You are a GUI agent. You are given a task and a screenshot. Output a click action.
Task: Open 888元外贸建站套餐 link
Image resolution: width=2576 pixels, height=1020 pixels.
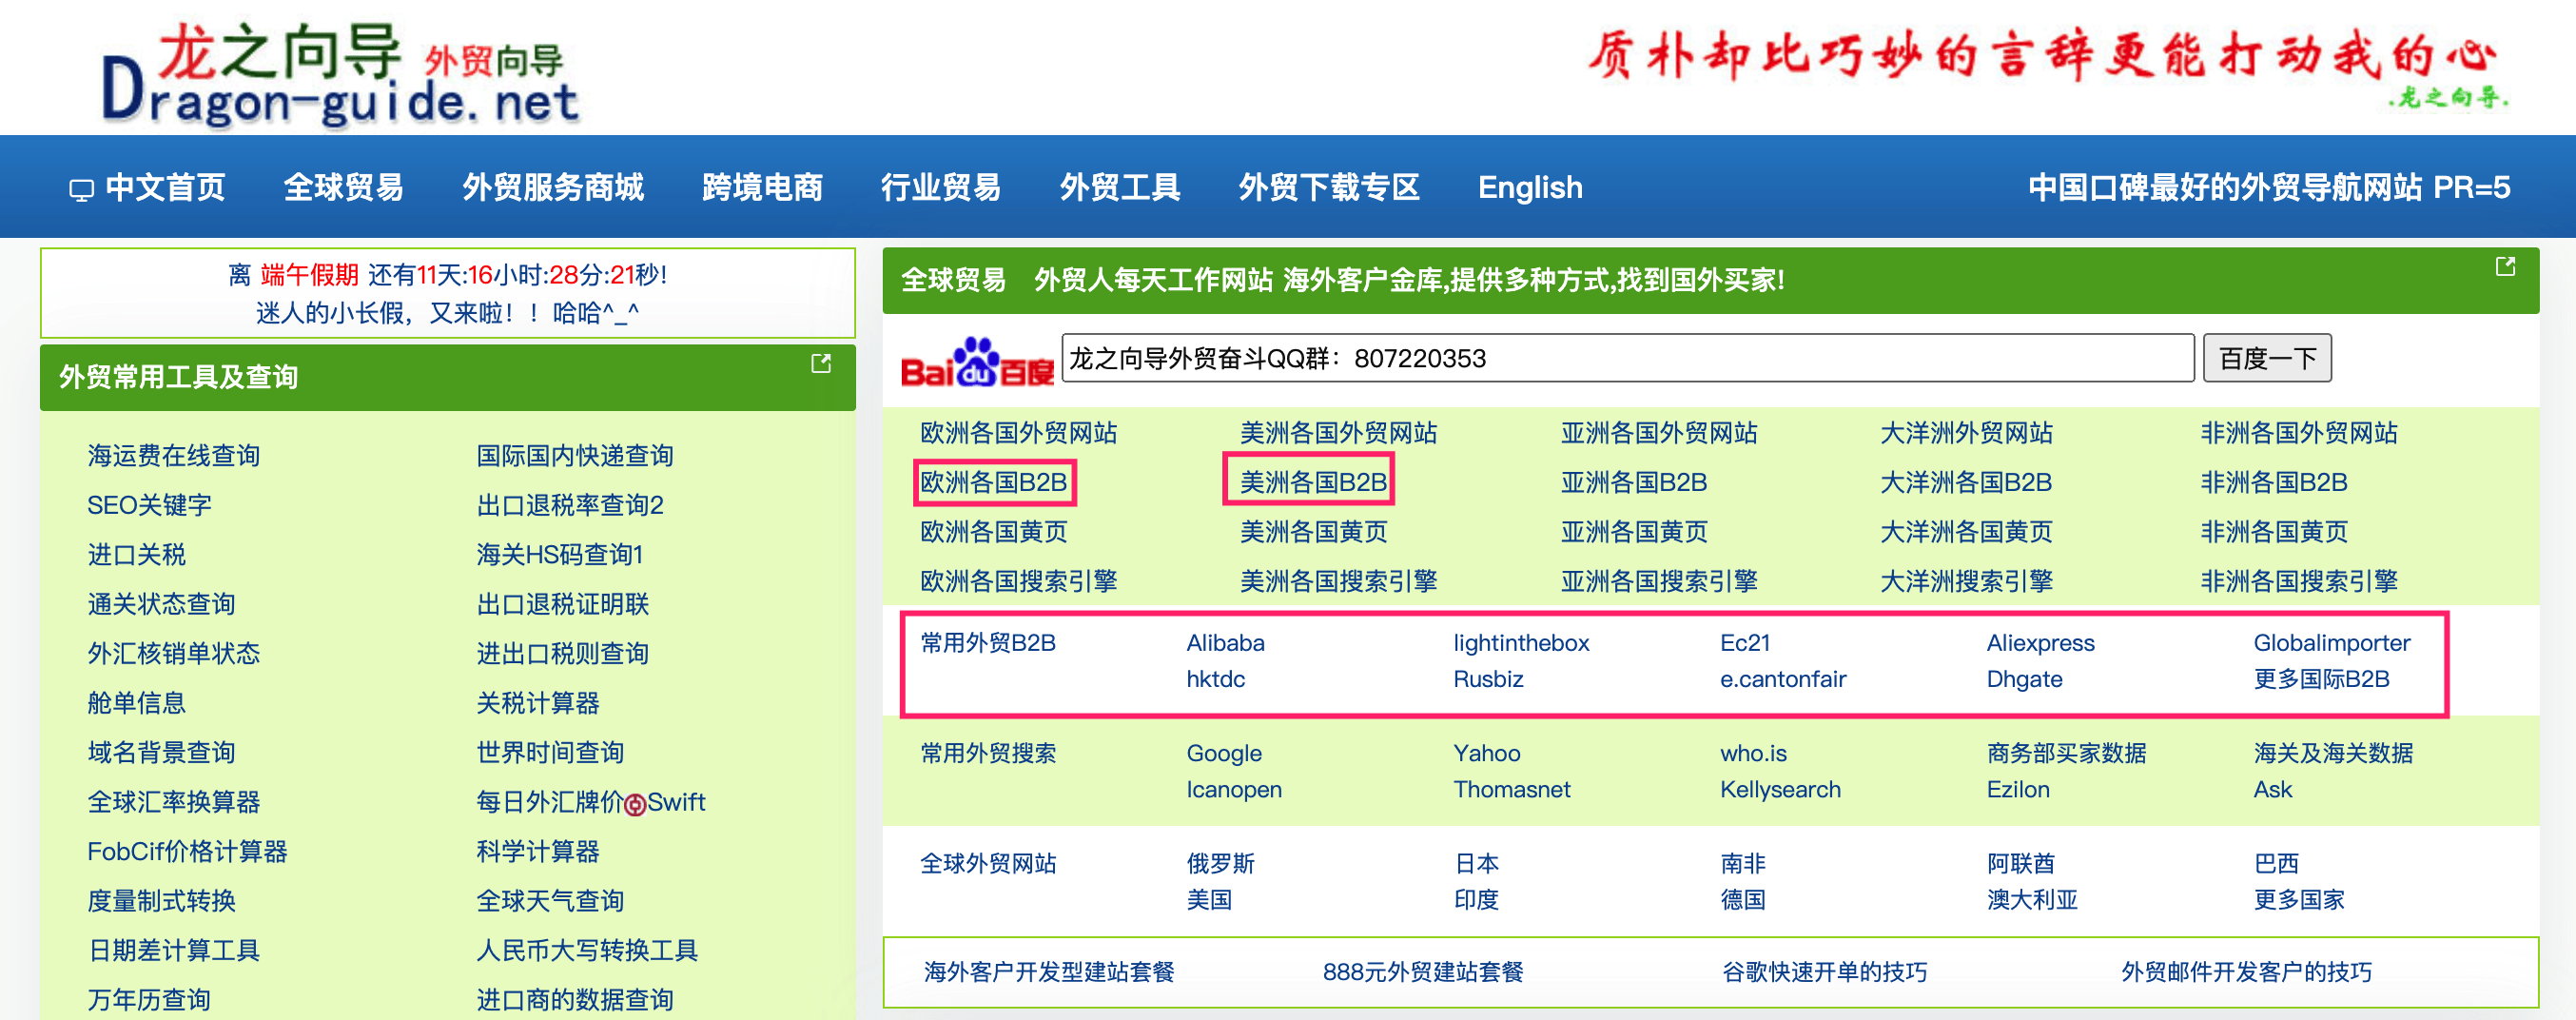1422,972
